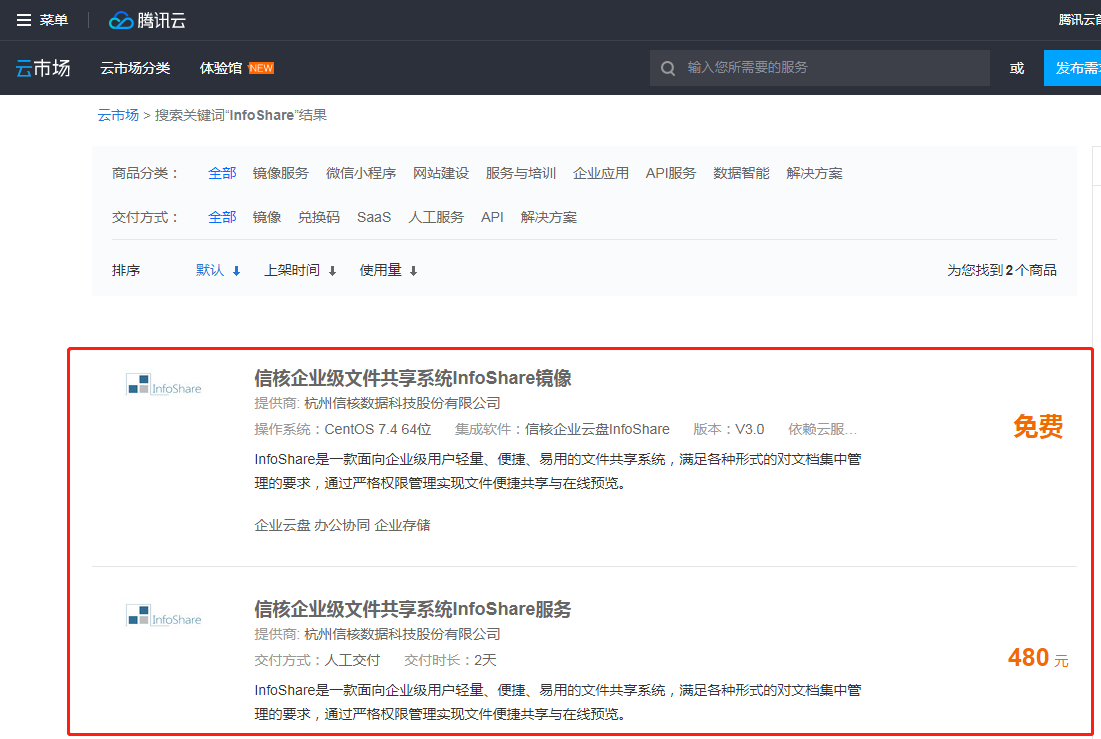The height and width of the screenshot is (739, 1101).
Task: Filter category by 解决方案
Action: pyautogui.click(x=814, y=174)
